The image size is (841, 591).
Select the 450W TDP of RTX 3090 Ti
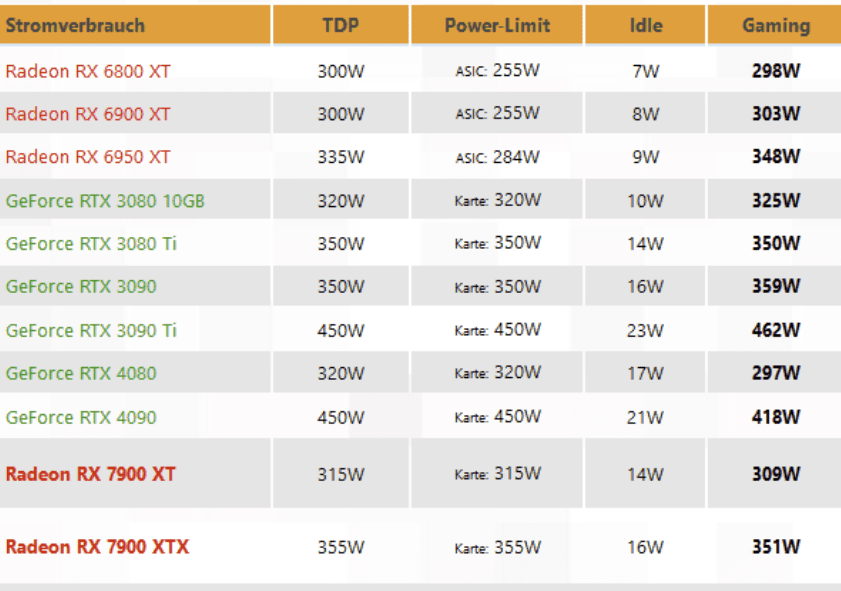[341, 330]
